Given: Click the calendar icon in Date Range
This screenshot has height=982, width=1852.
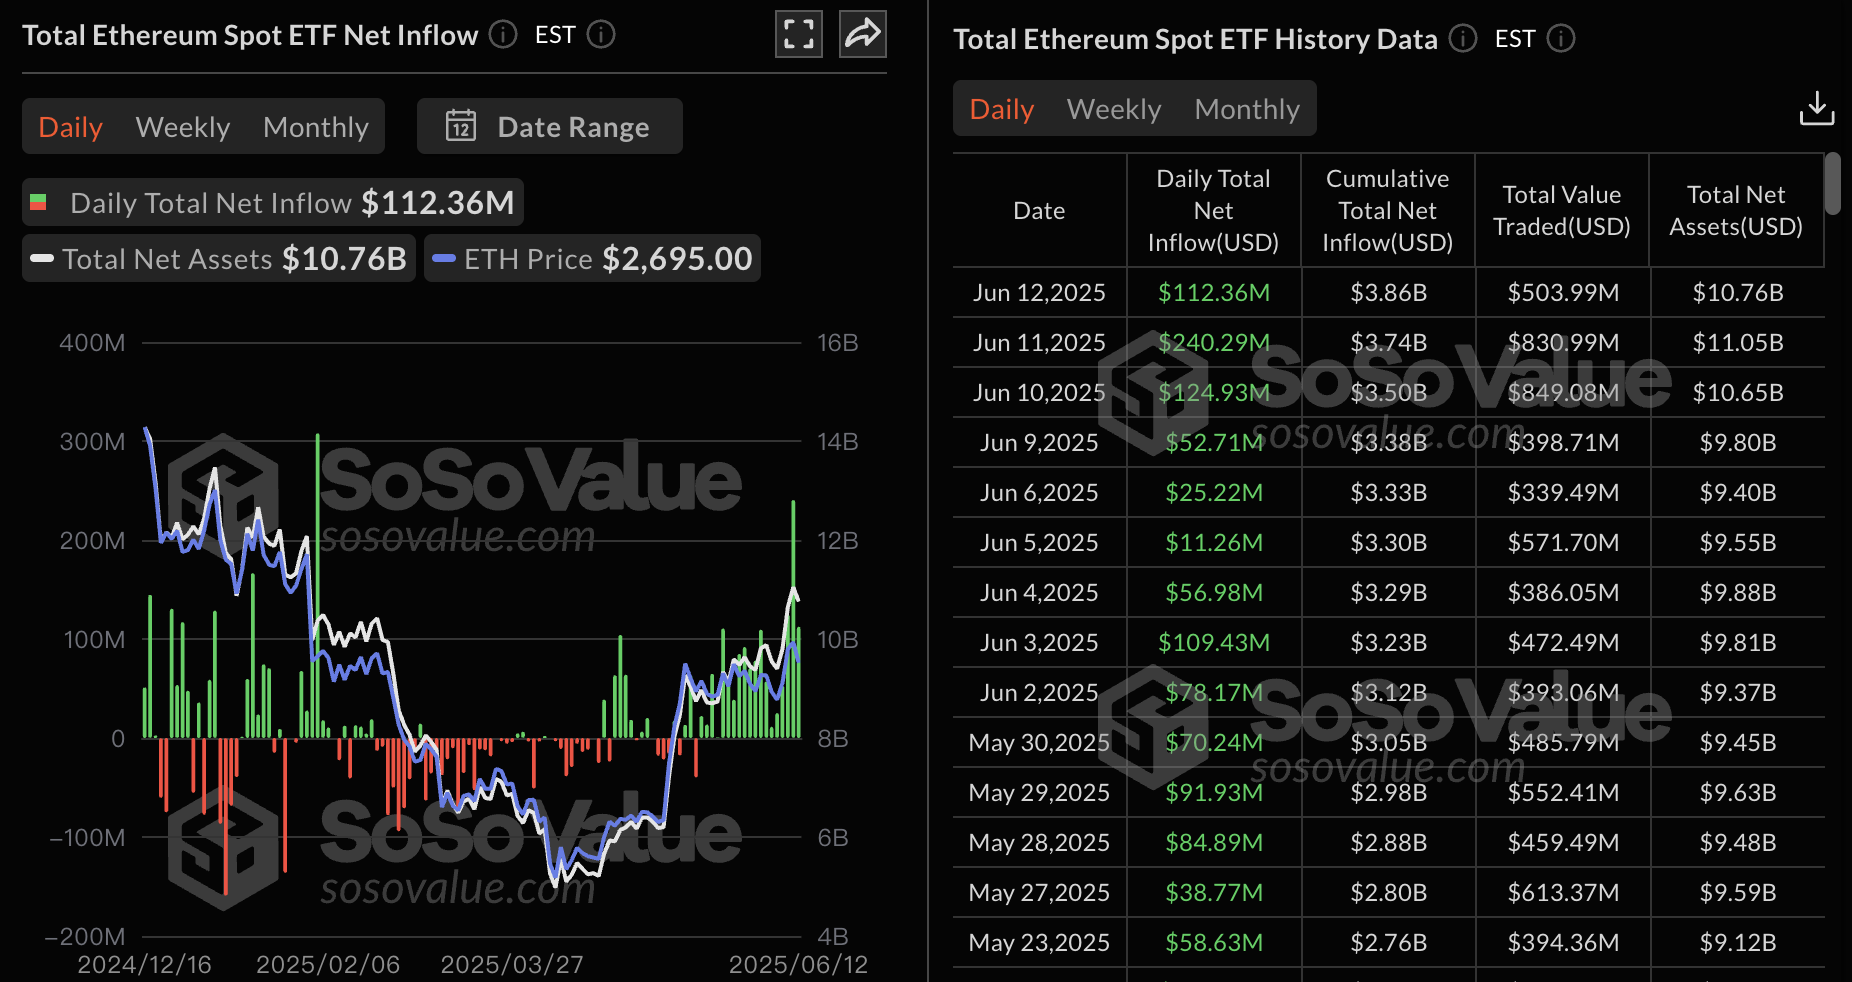Looking at the screenshot, I should (461, 126).
